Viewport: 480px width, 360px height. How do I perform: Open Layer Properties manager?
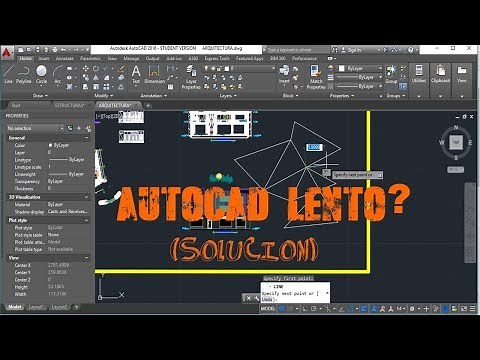[191, 77]
